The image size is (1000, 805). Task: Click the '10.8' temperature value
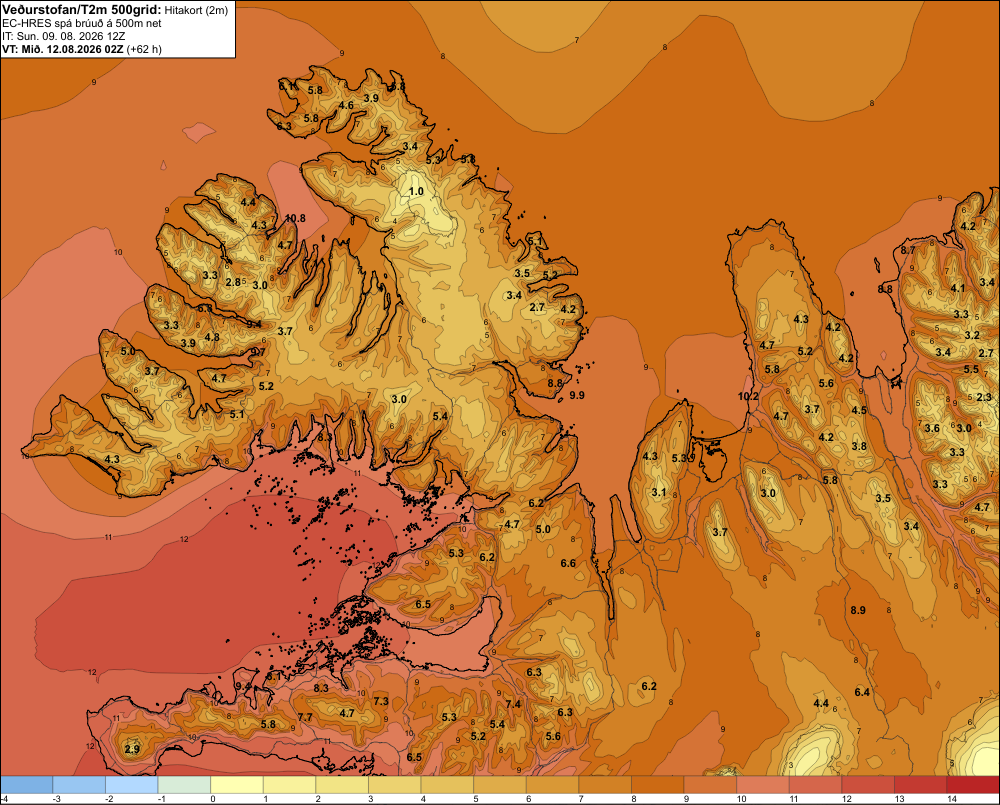point(295,218)
